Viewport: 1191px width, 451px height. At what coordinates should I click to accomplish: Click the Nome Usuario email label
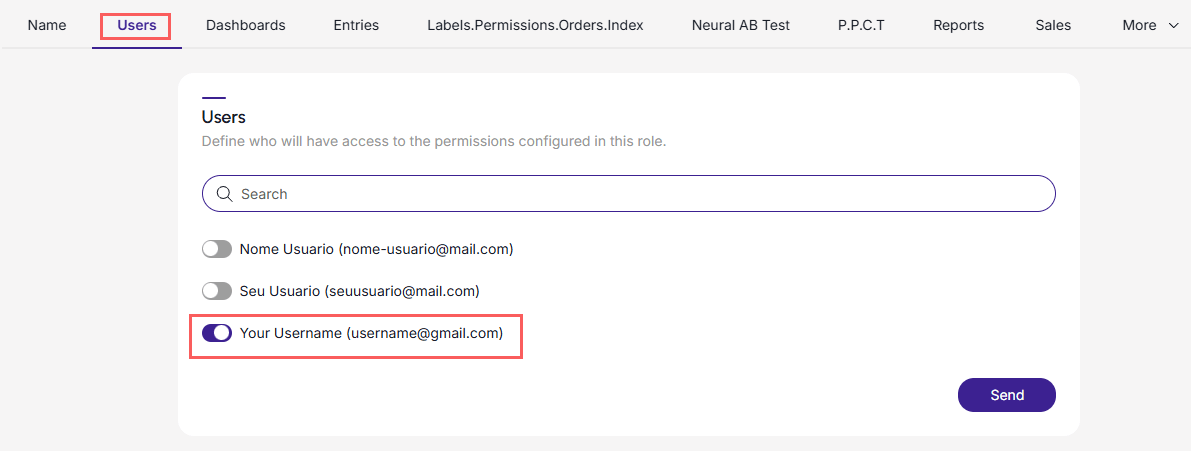(377, 249)
